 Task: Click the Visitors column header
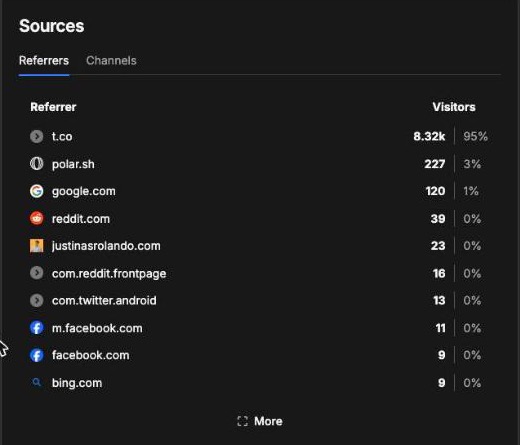[454, 107]
